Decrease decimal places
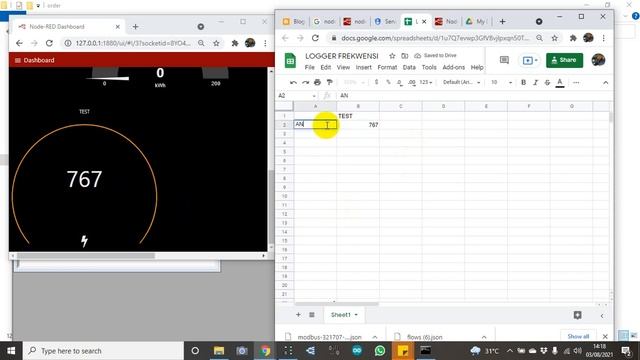 coord(400,82)
